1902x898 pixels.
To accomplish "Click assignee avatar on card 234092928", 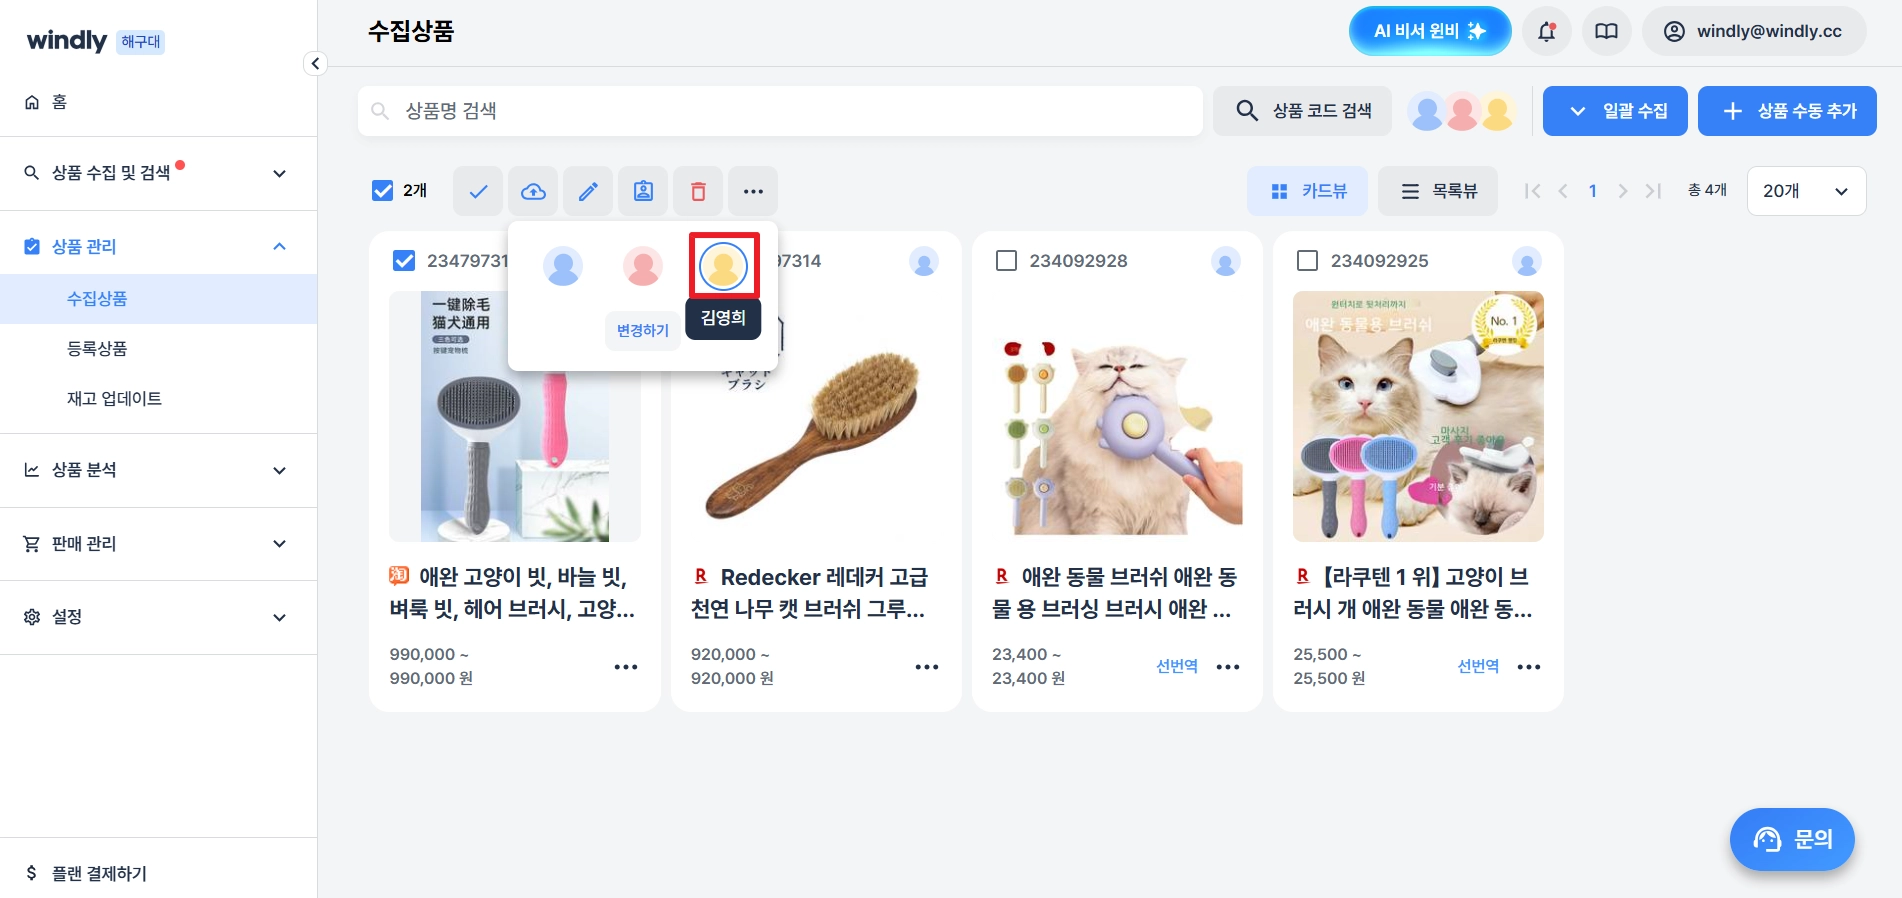I will click(x=1225, y=262).
